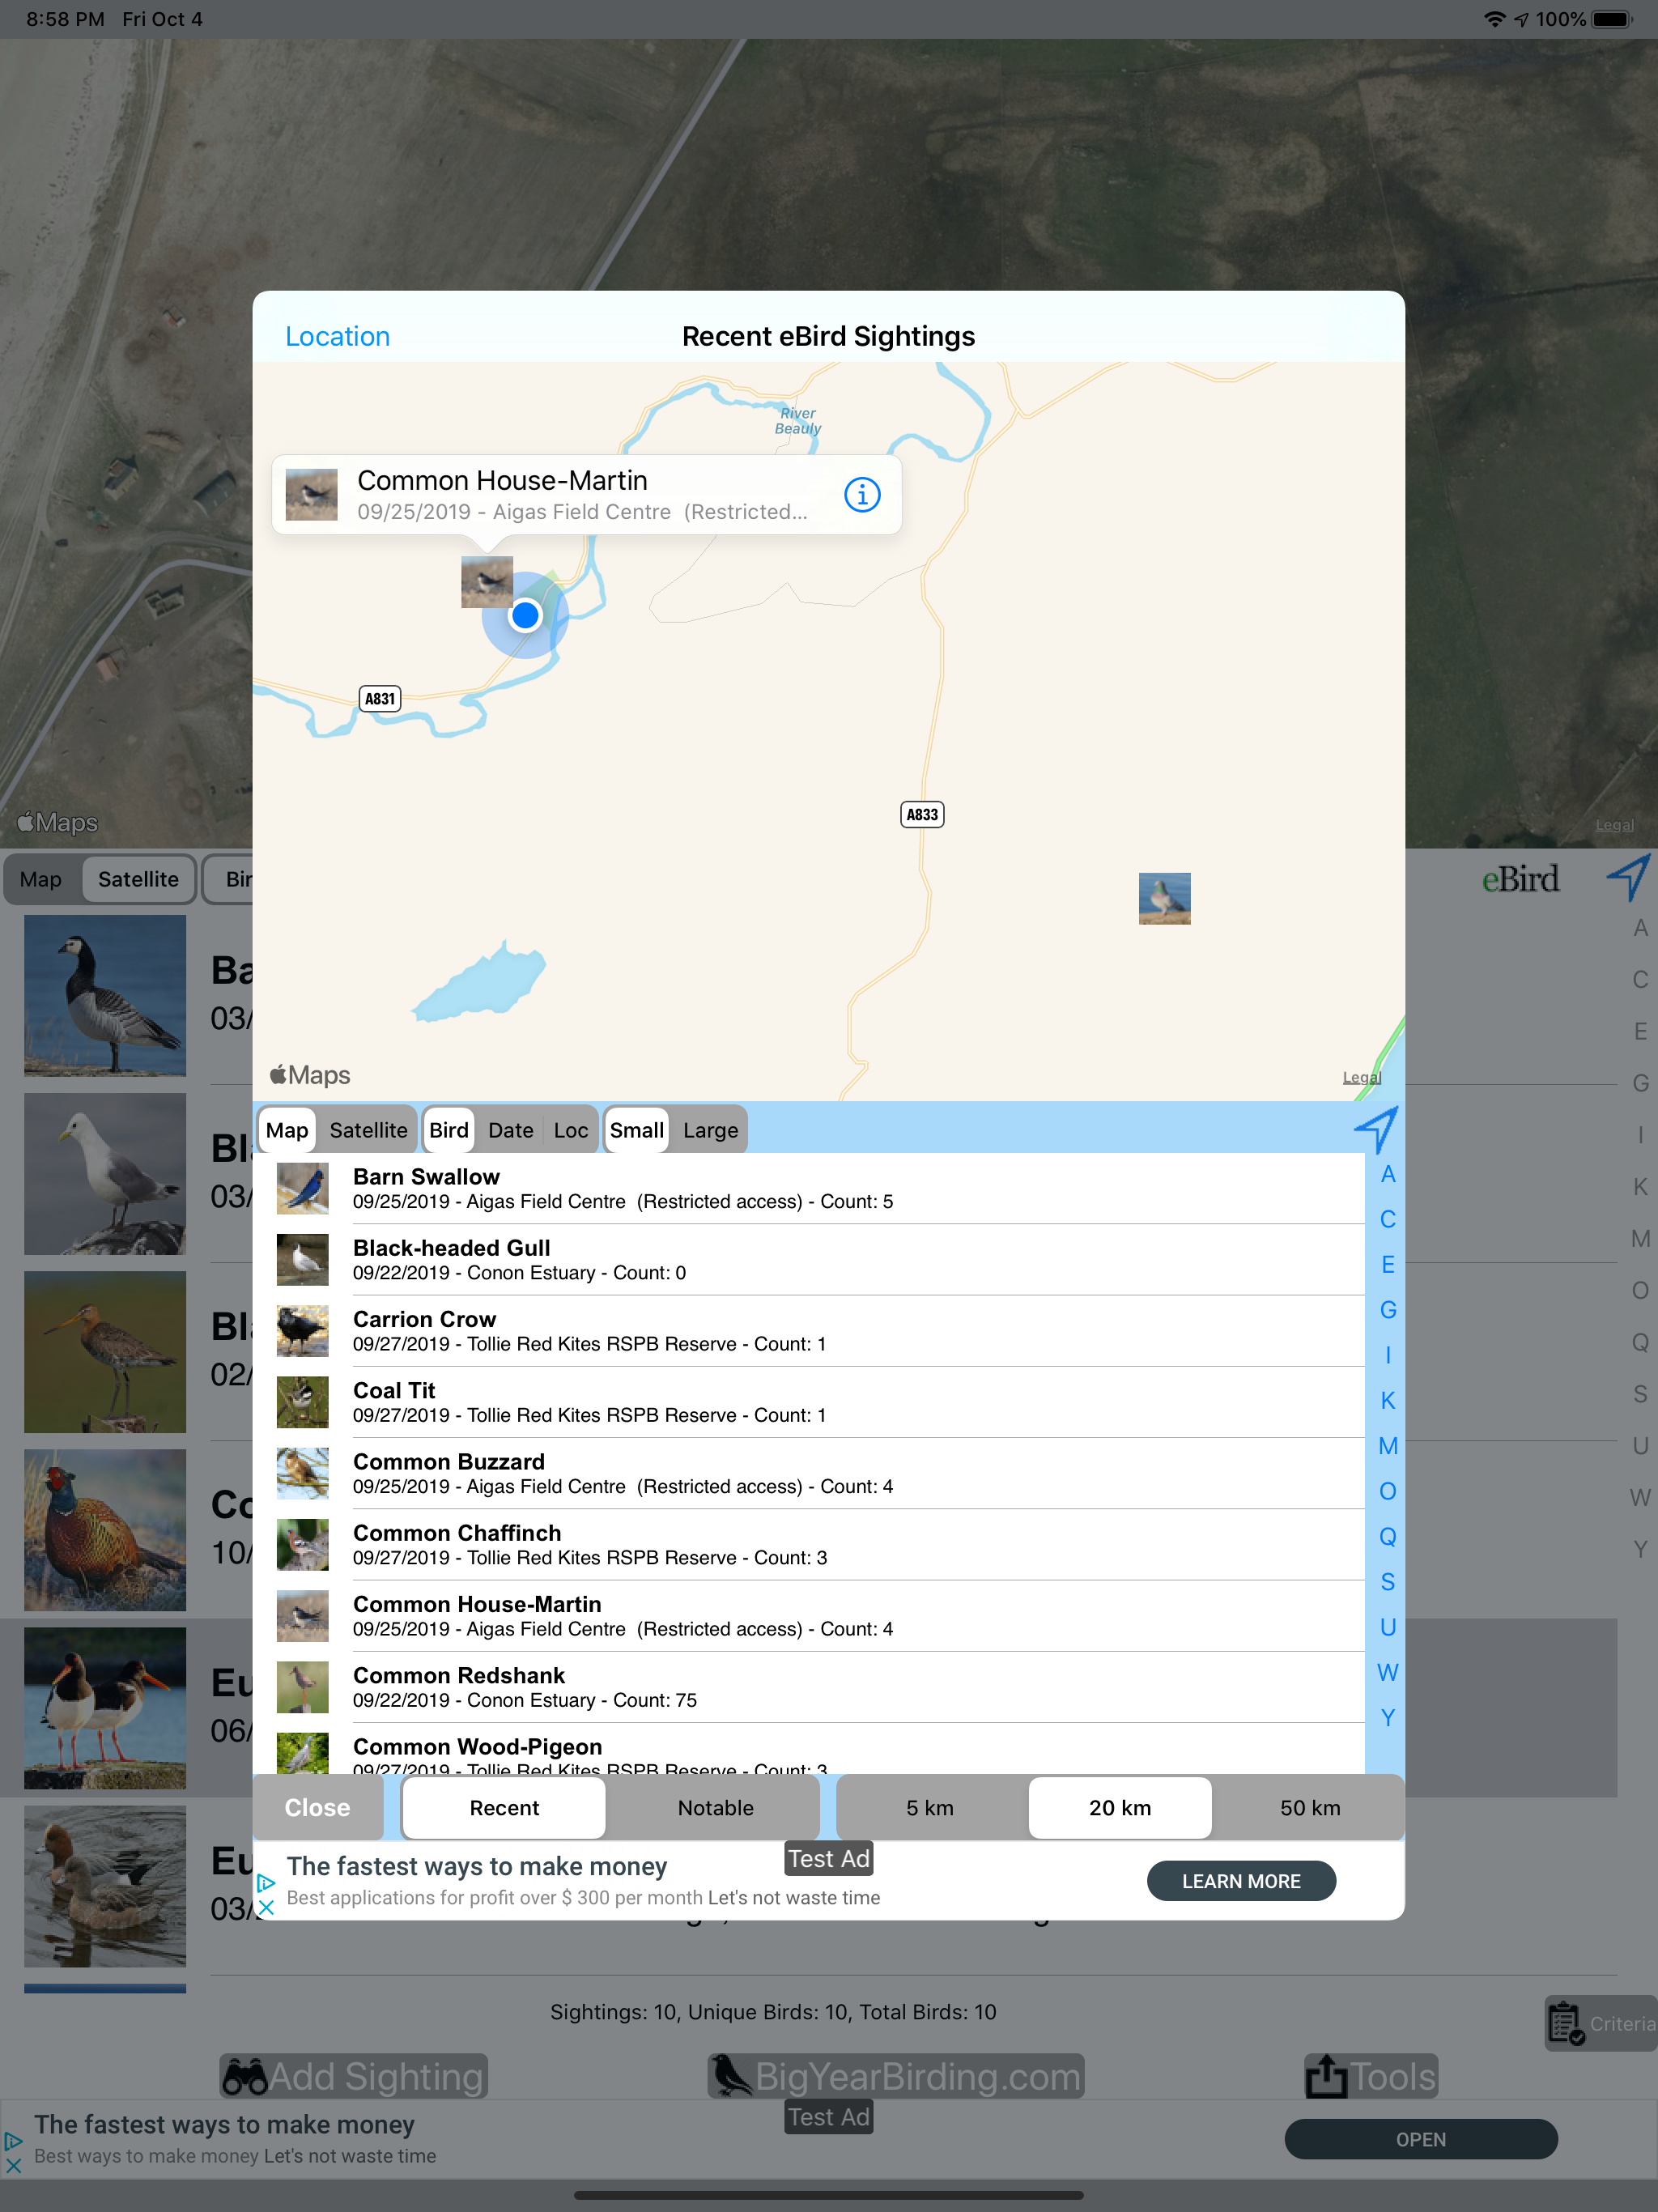This screenshot has height=2212, width=1658.
Task: Tap the oystercatchers photo in background list
Action: 105,1707
